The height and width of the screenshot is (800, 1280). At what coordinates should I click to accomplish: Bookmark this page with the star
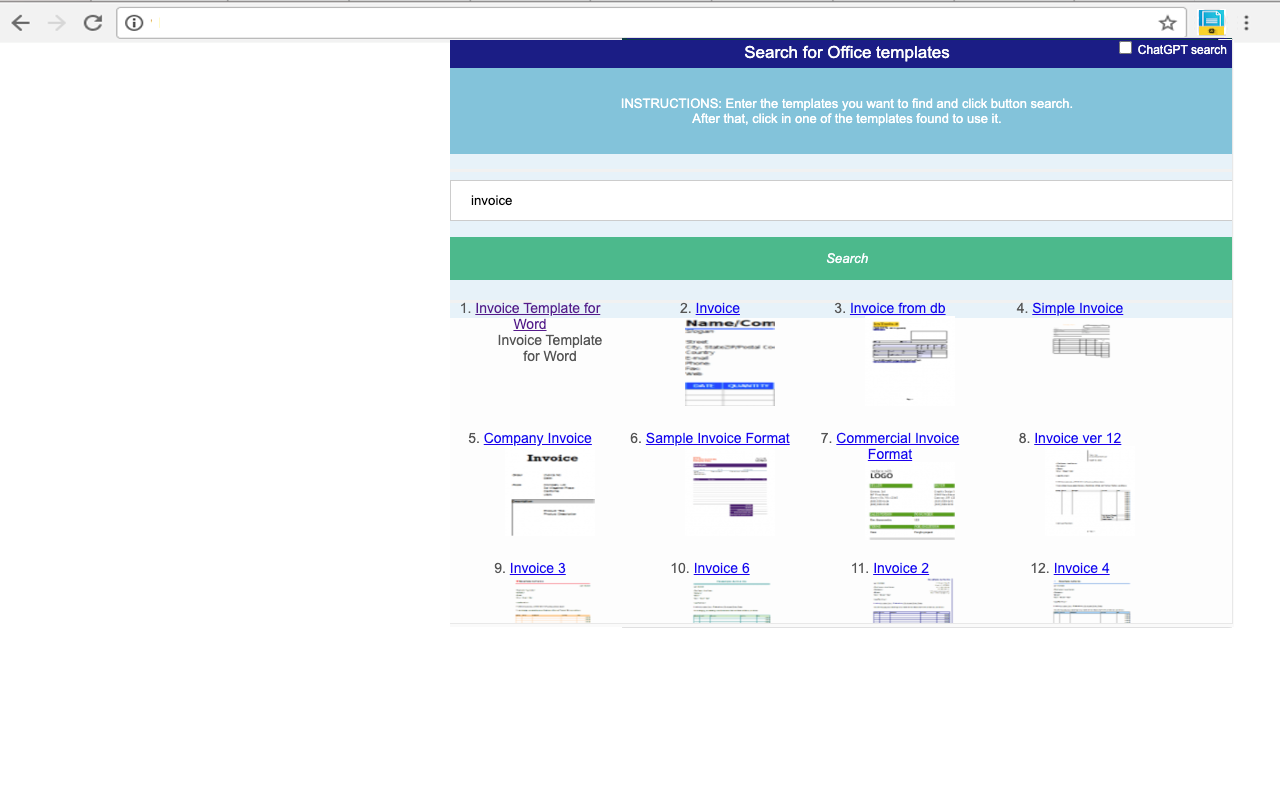1169,22
